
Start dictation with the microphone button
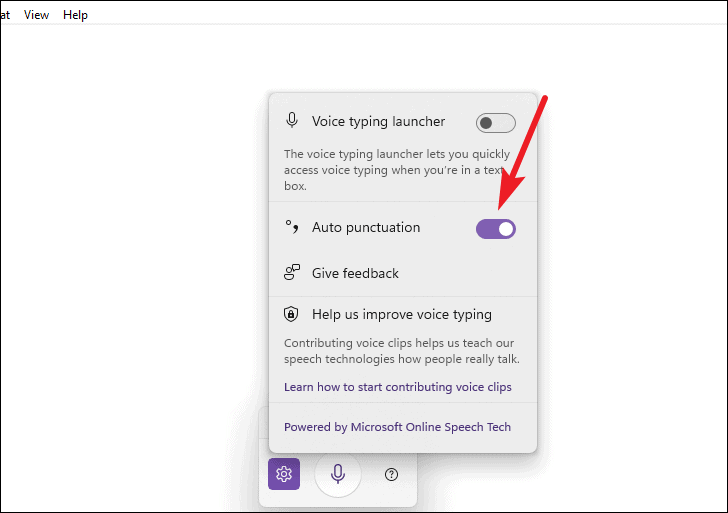tap(338, 474)
